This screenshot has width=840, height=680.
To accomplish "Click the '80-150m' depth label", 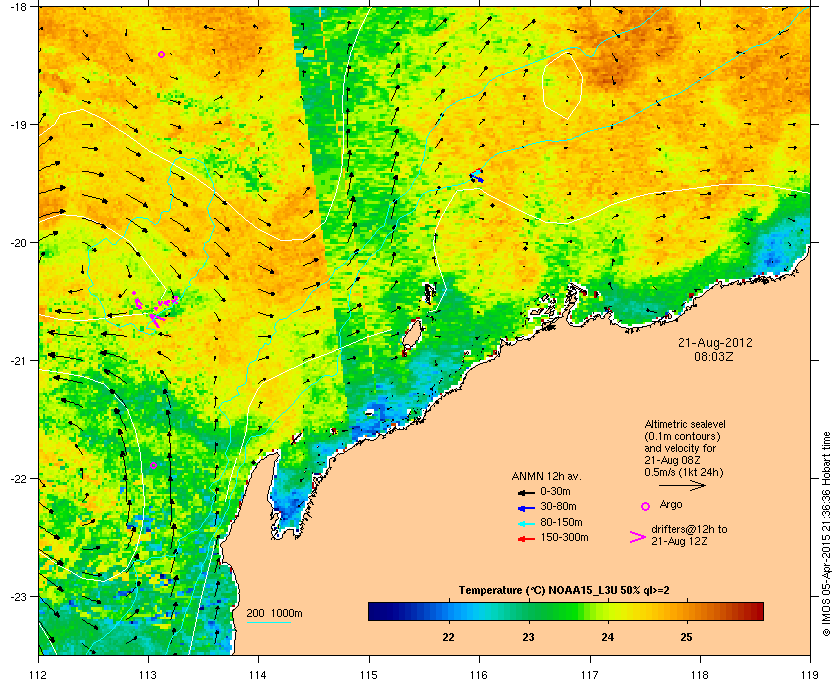I will [561, 522].
